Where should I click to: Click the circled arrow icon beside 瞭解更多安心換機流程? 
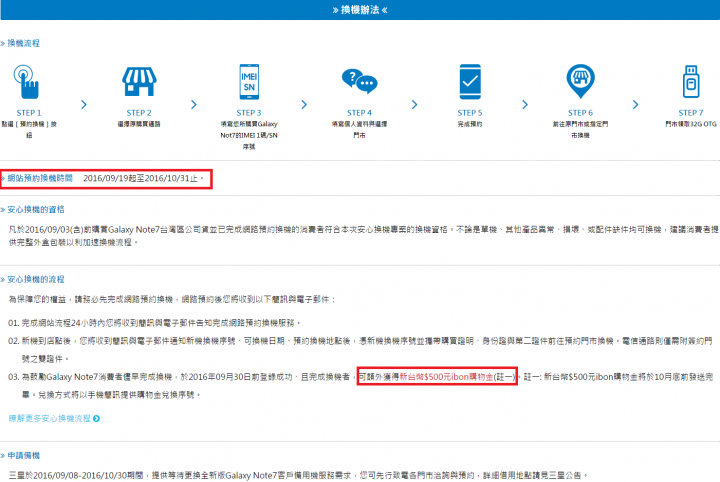96,419
